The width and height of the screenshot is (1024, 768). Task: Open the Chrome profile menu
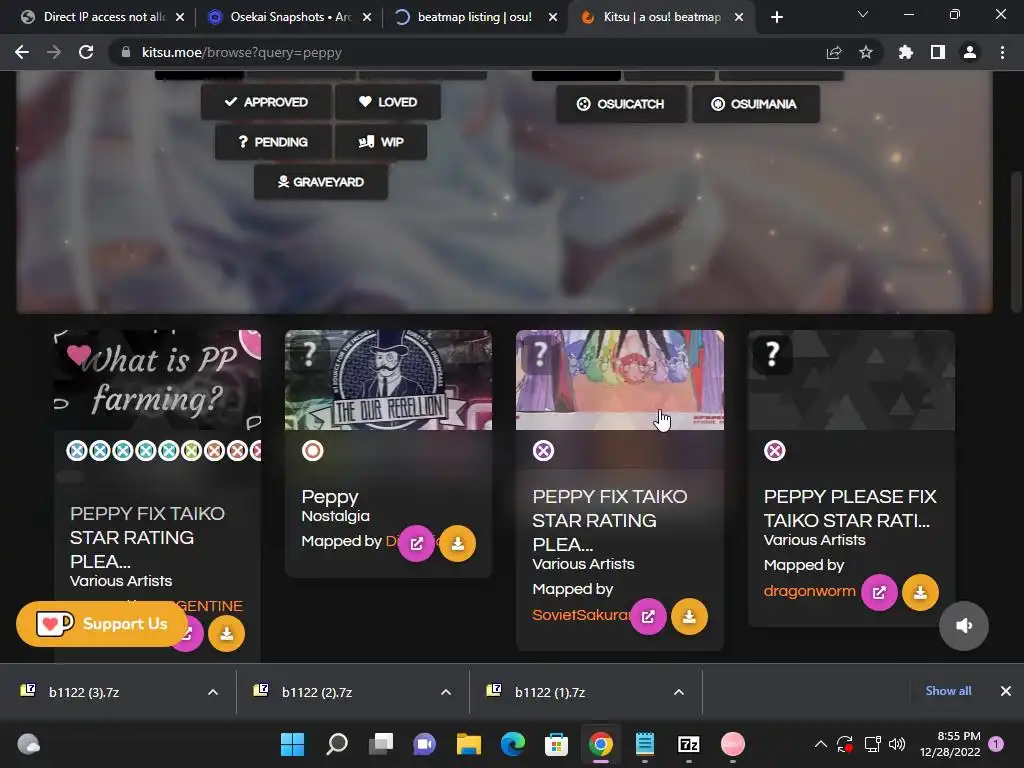[970, 52]
